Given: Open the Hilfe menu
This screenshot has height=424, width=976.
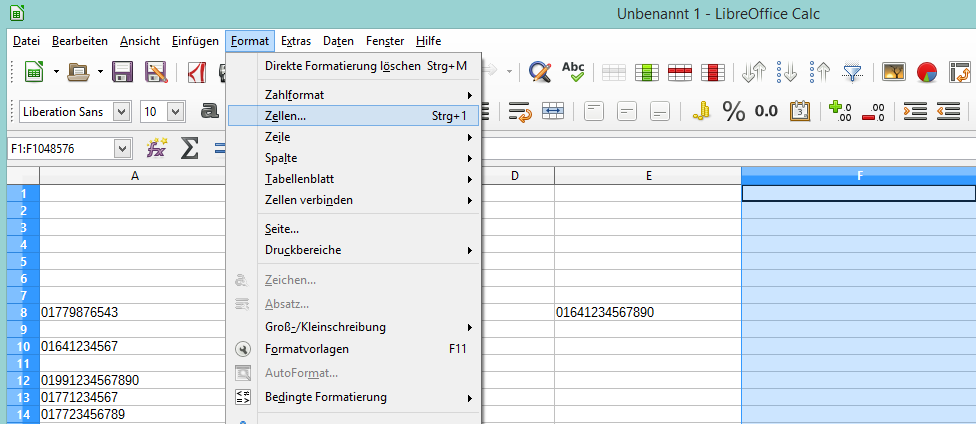Looking at the screenshot, I should point(429,41).
